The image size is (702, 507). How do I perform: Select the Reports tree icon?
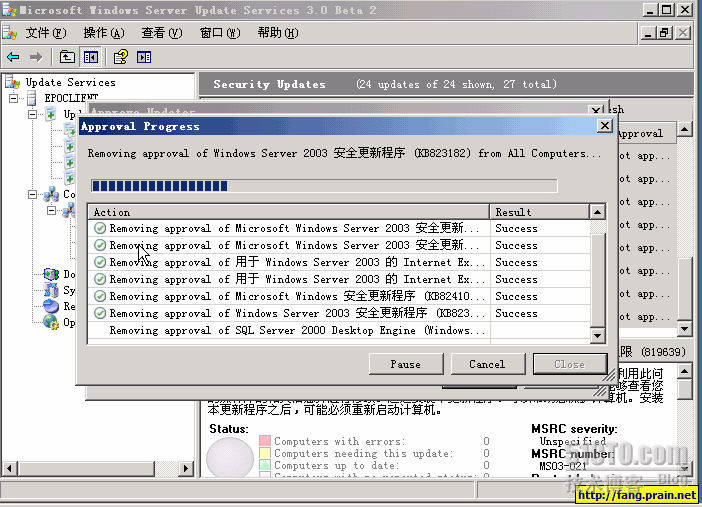click(51, 306)
